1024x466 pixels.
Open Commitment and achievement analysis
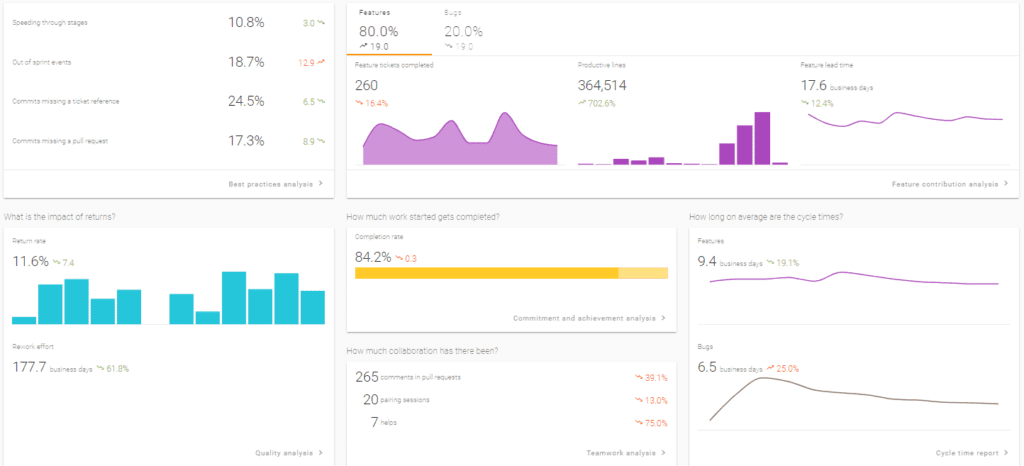pyautogui.click(x=586, y=318)
